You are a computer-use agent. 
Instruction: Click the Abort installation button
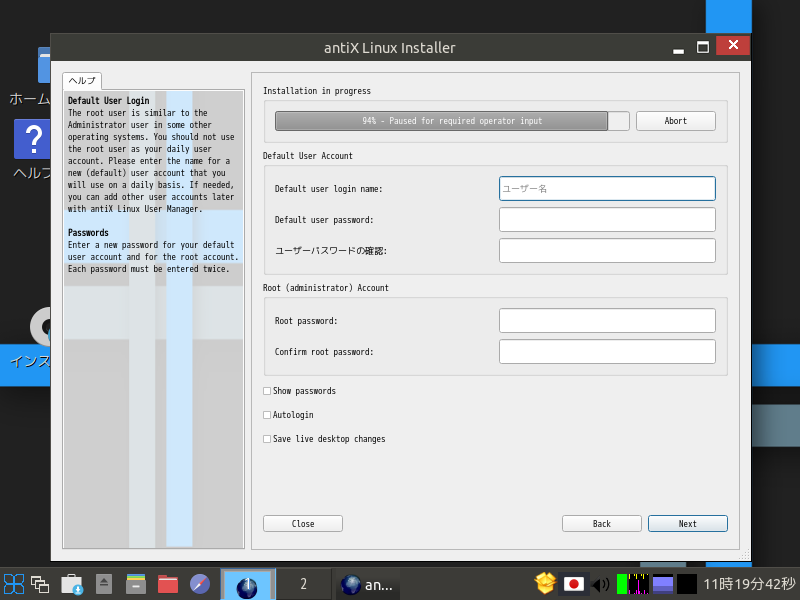(x=676, y=121)
